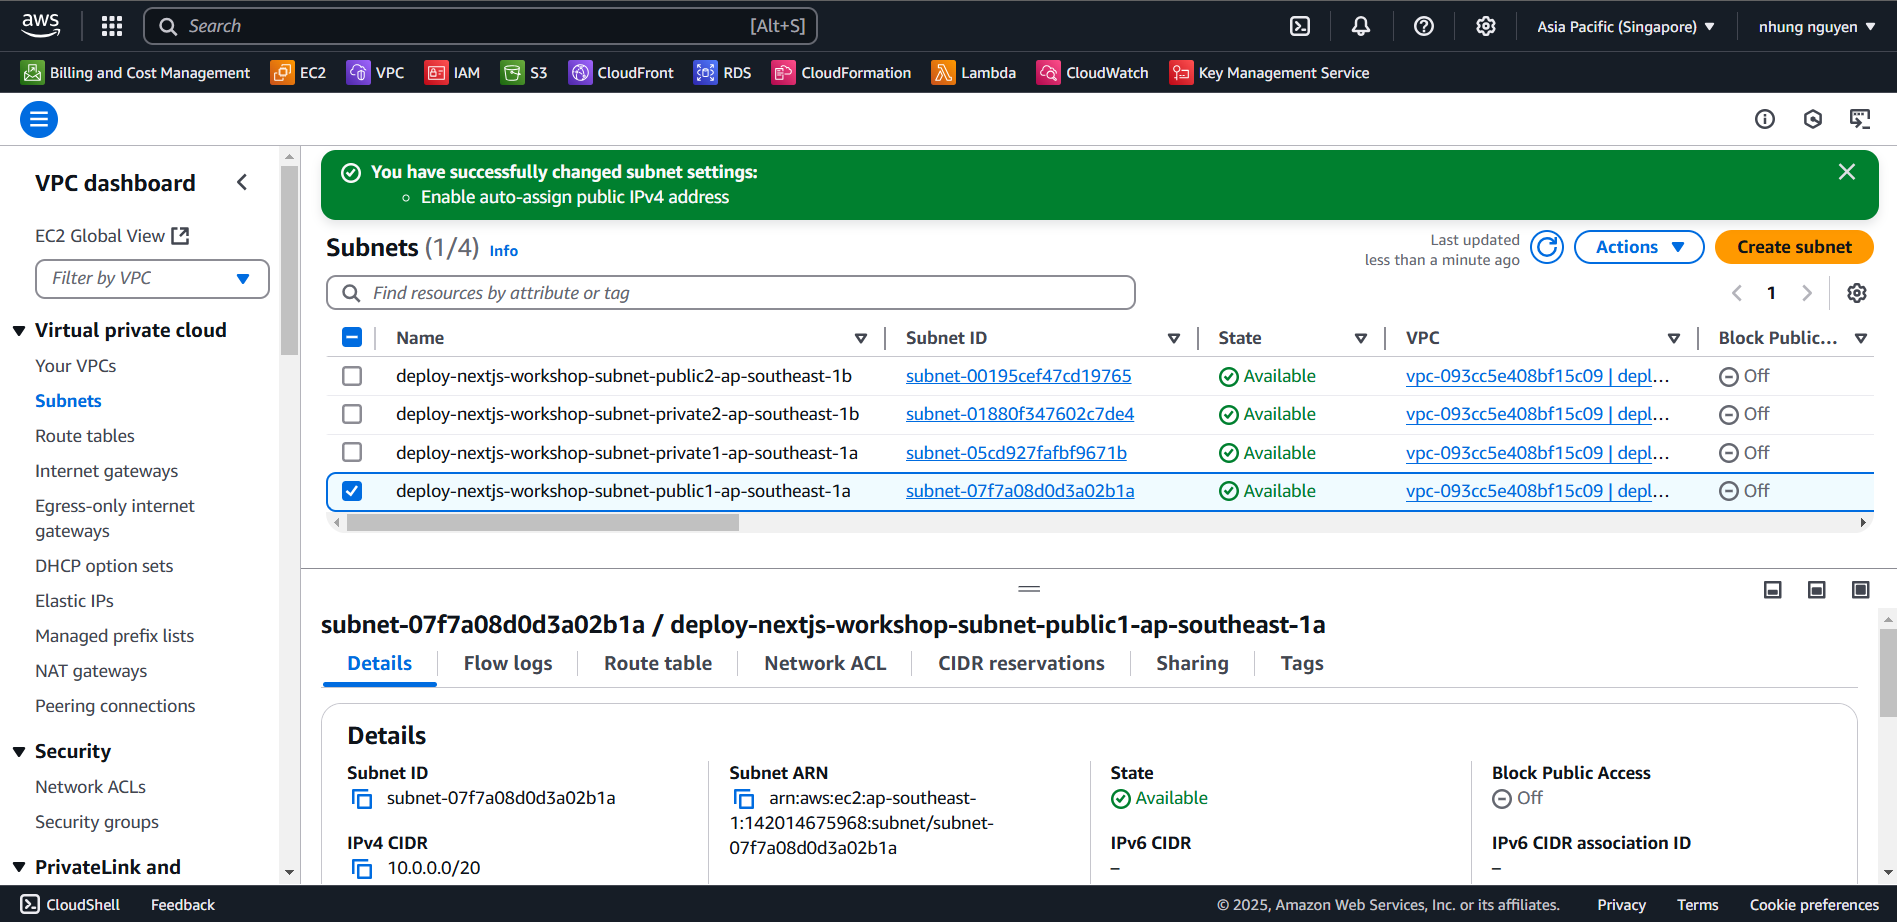Collapse the VPC dashboard sidebar
This screenshot has height=922, width=1897.
[242, 182]
